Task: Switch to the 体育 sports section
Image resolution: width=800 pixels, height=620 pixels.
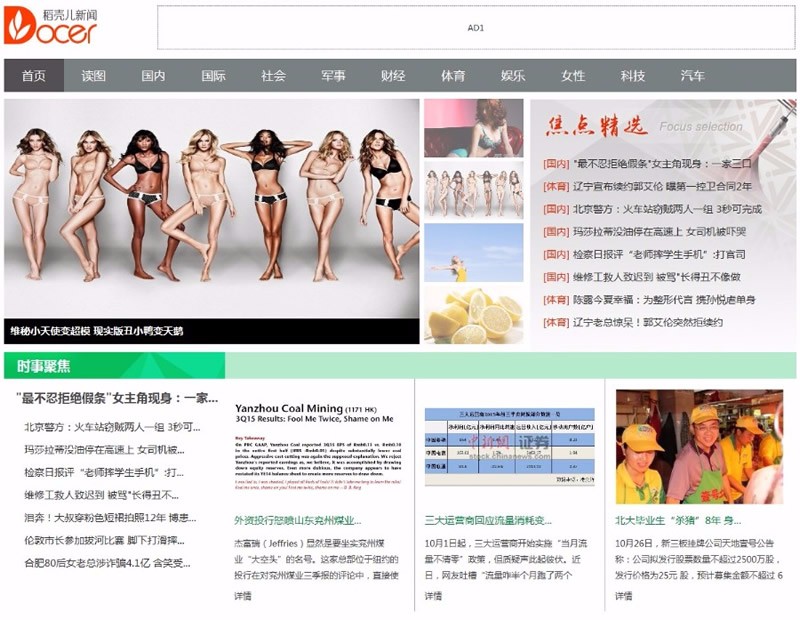Action: point(454,74)
